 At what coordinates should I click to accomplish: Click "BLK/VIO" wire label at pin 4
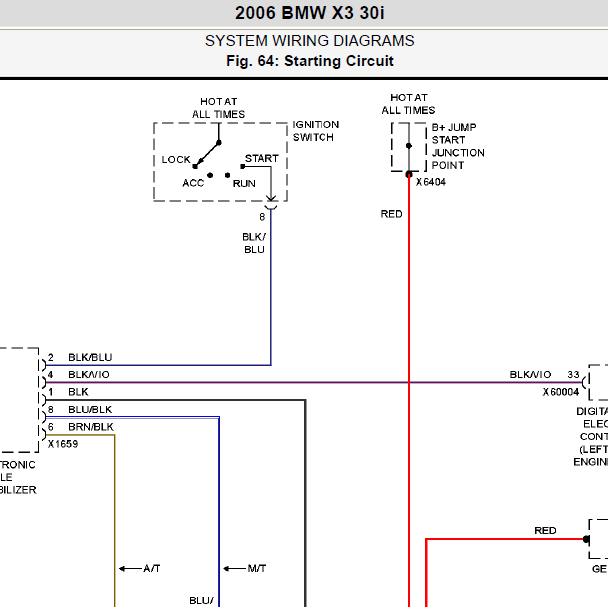click(89, 374)
